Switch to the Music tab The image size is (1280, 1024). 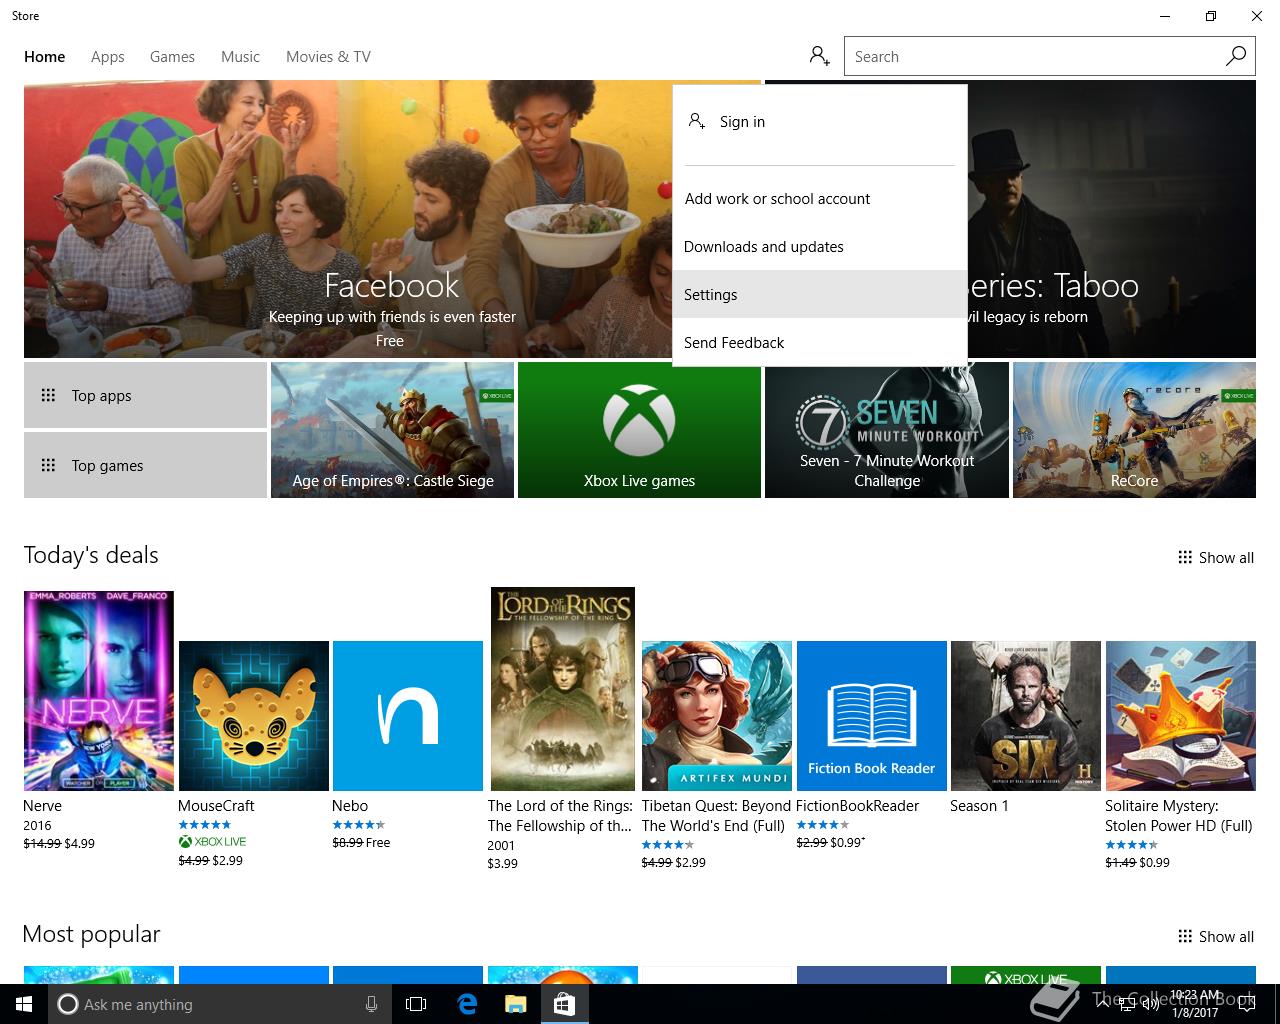coord(240,57)
